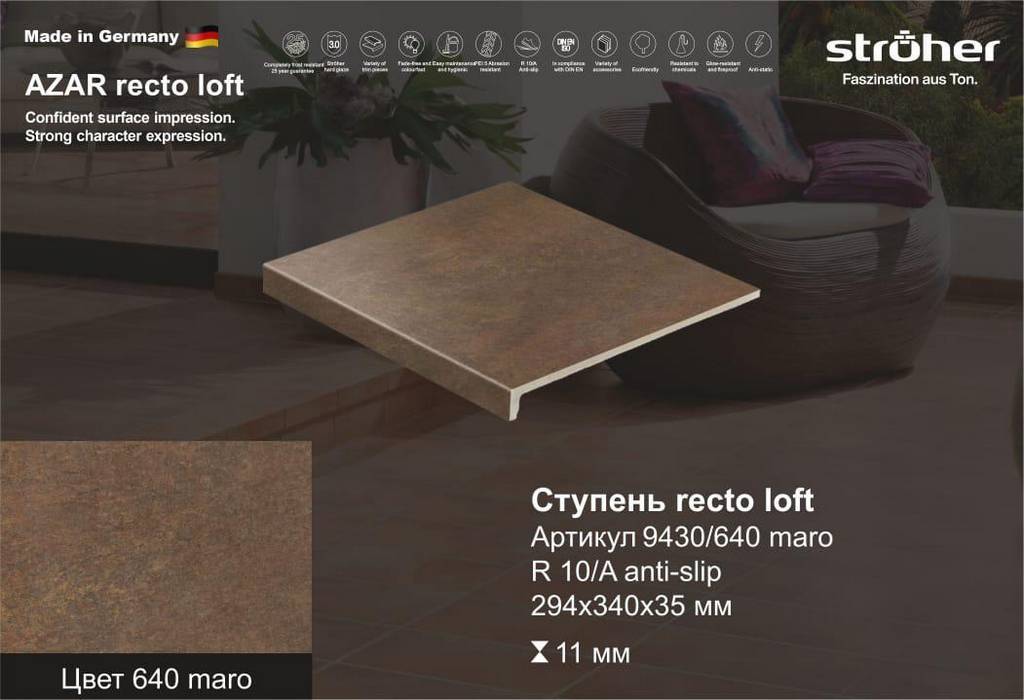Click the Glow-resistant and fireproof icon

pos(720,44)
